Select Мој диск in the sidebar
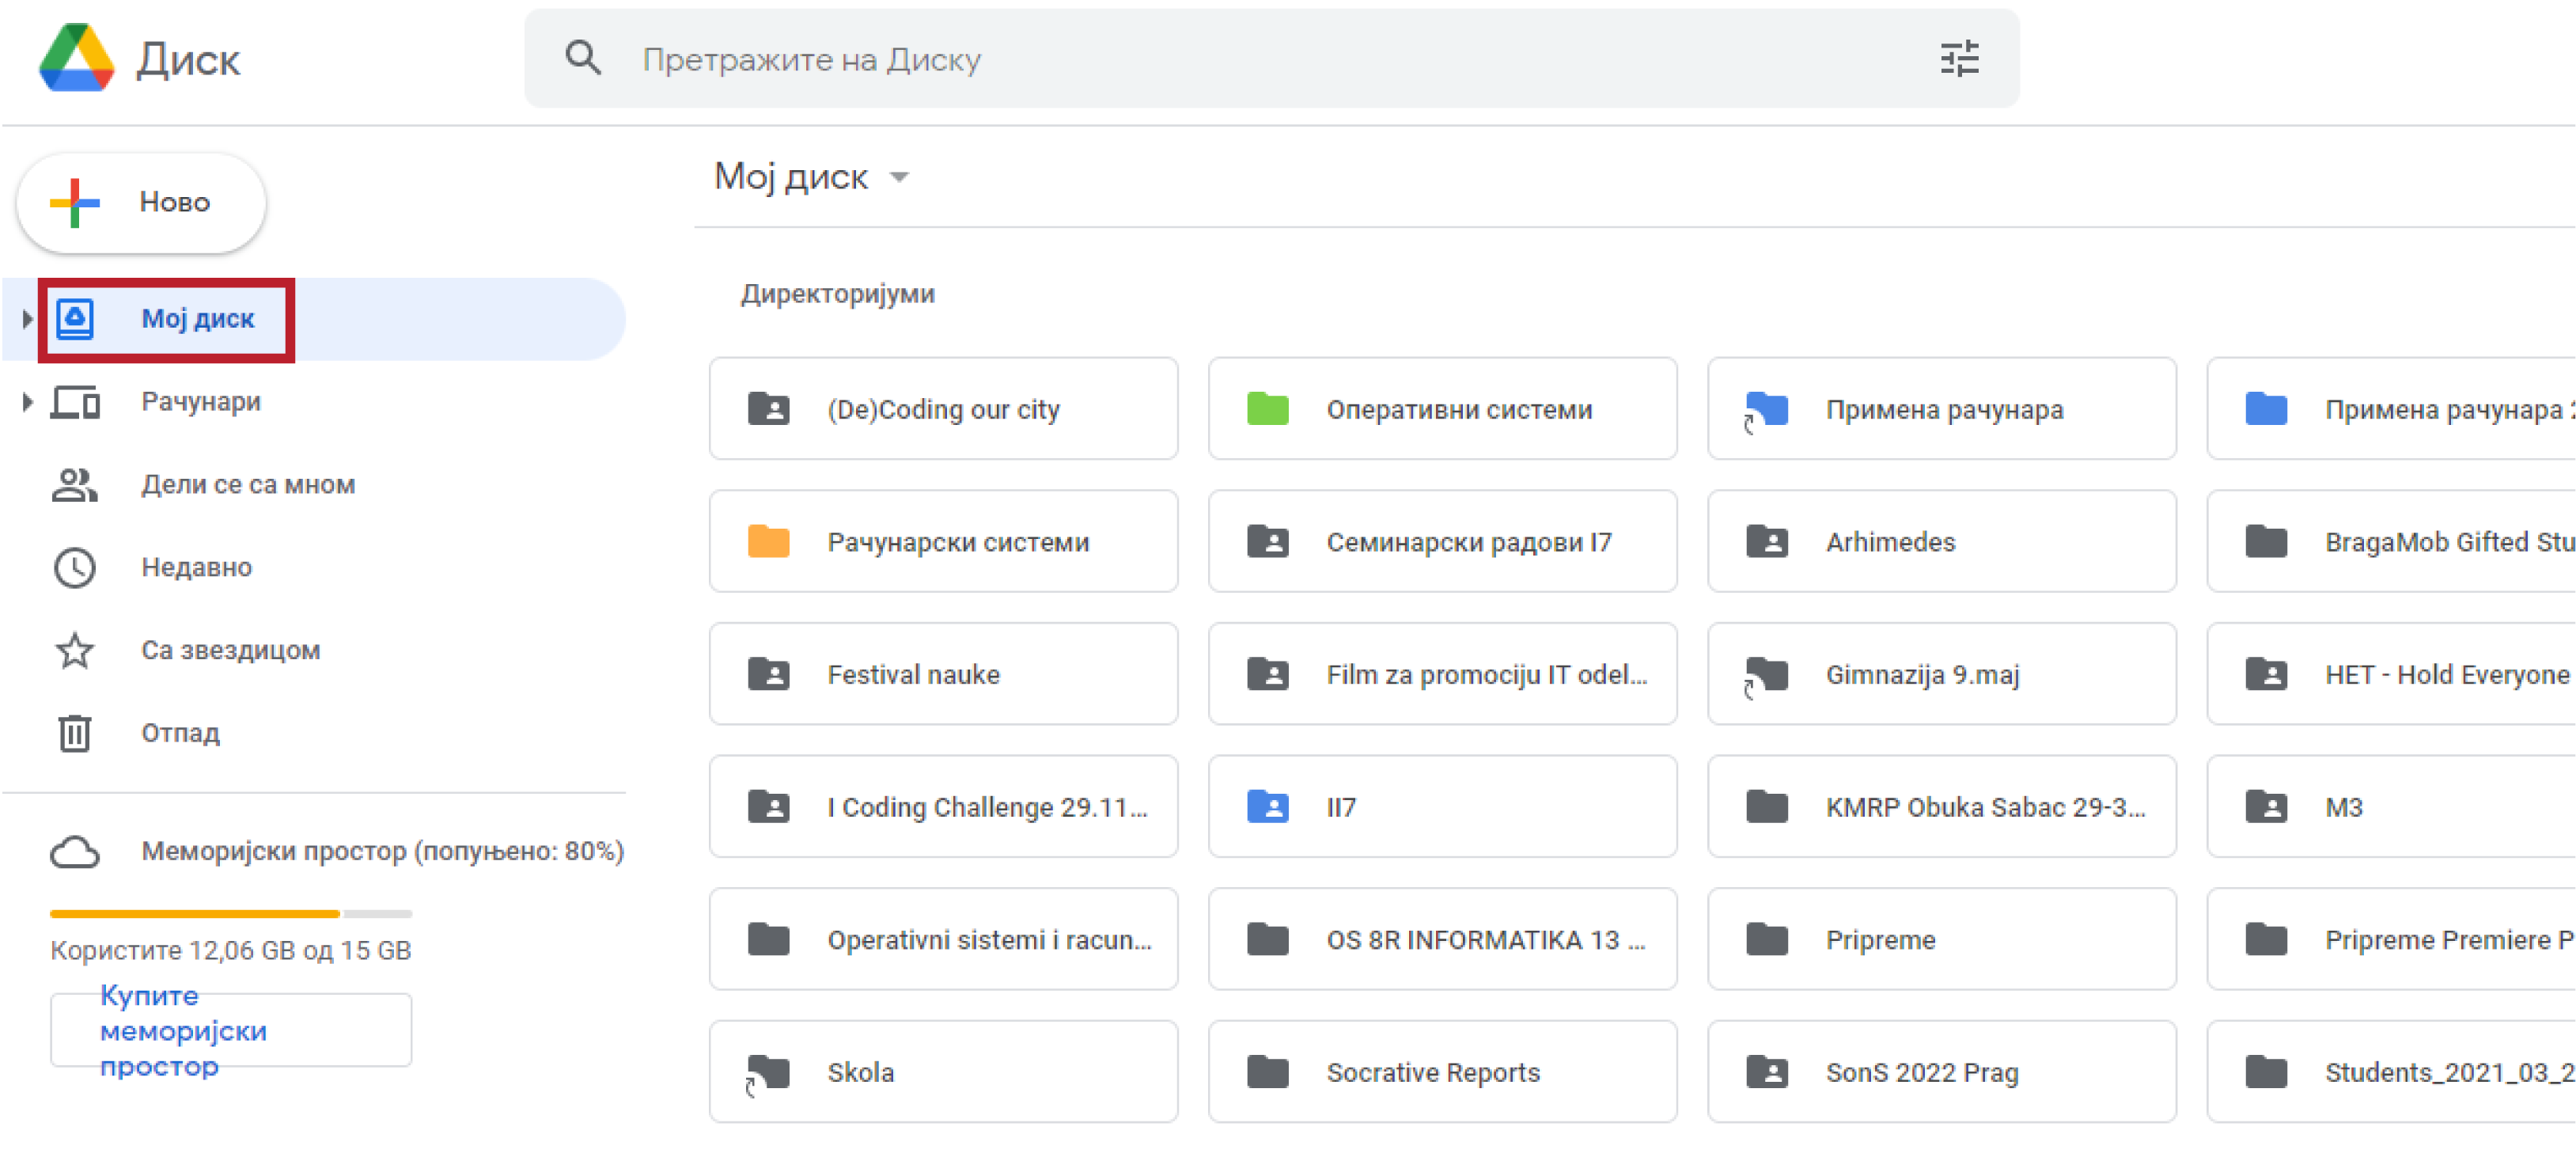 (x=198, y=319)
